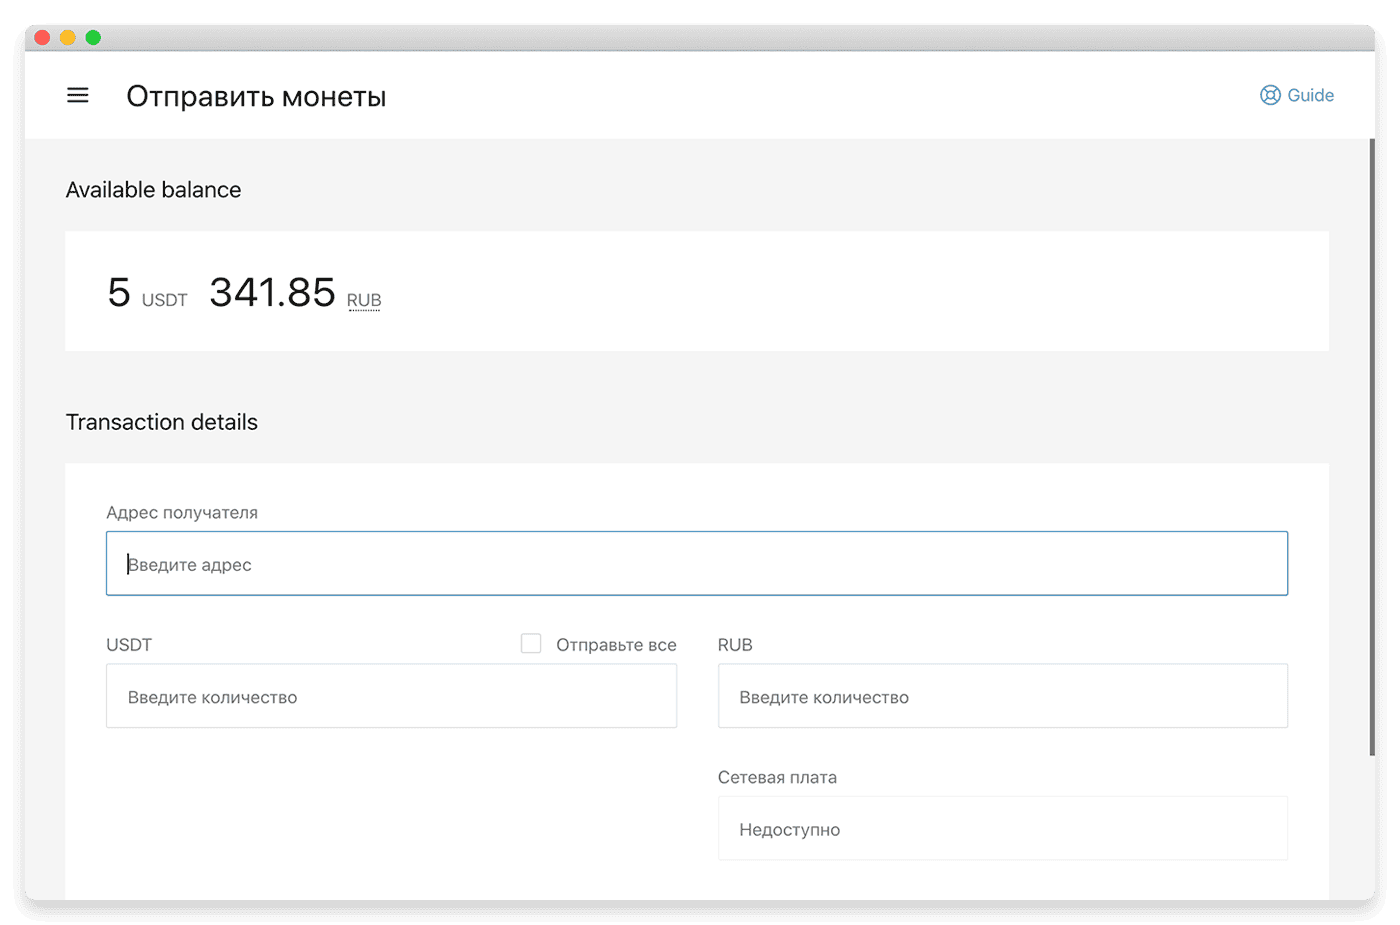
Task: Close the window with the red button
Action: [x=42, y=38]
